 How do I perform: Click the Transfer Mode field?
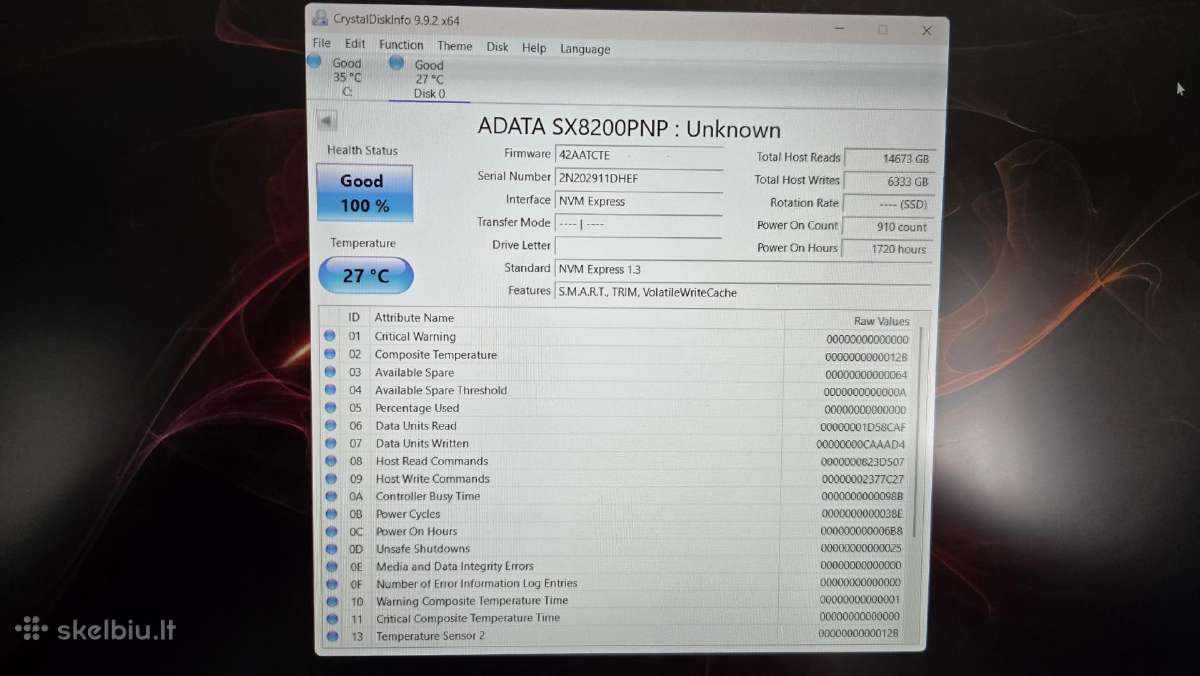(638, 224)
